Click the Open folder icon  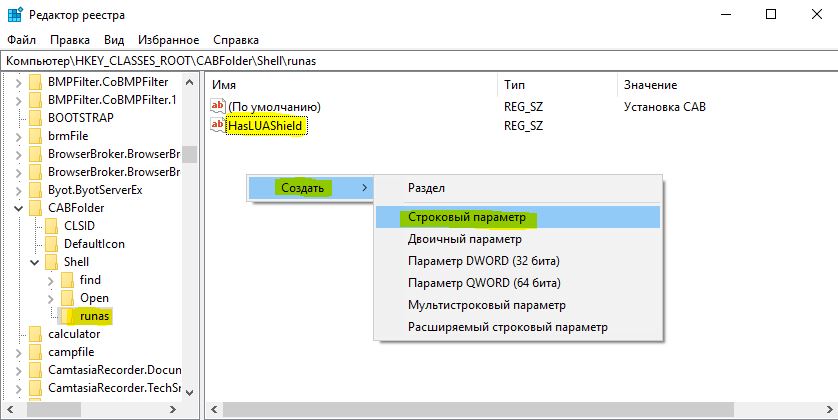tap(67, 298)
